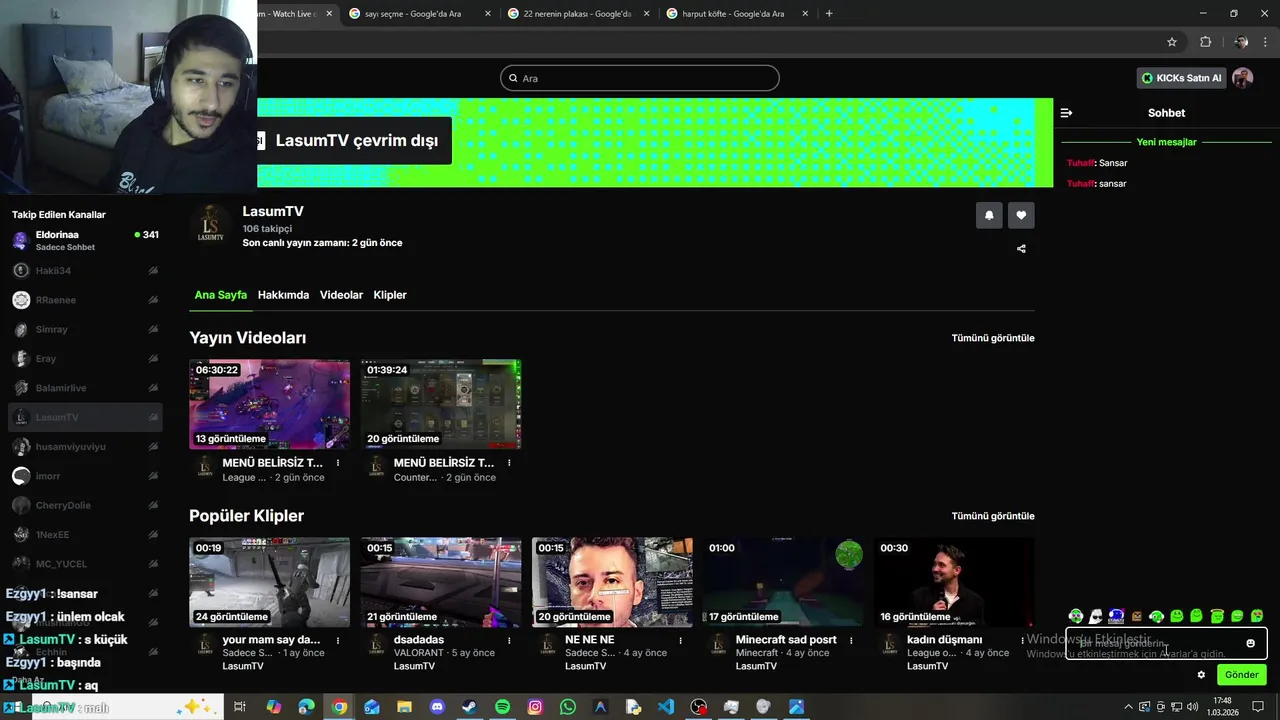Viewport: 1280px width, 720px height.
Task: Click KICKs Satın Al button
Action: [x=1182, y=78]
